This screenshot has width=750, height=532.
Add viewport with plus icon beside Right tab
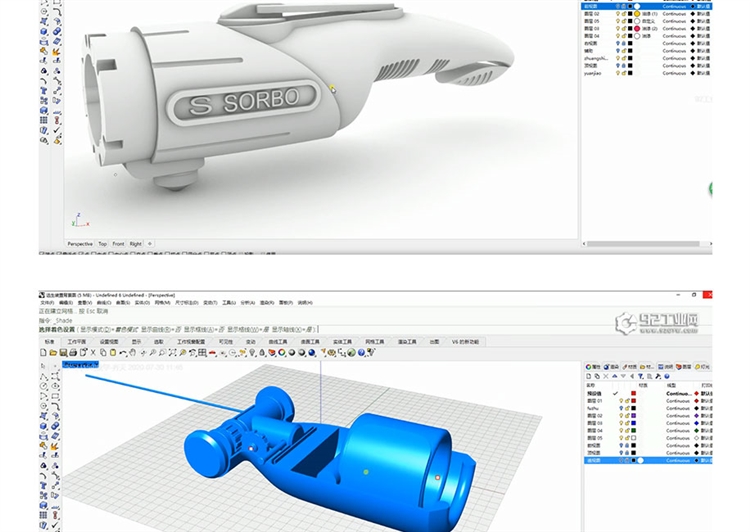pos(150,244)
